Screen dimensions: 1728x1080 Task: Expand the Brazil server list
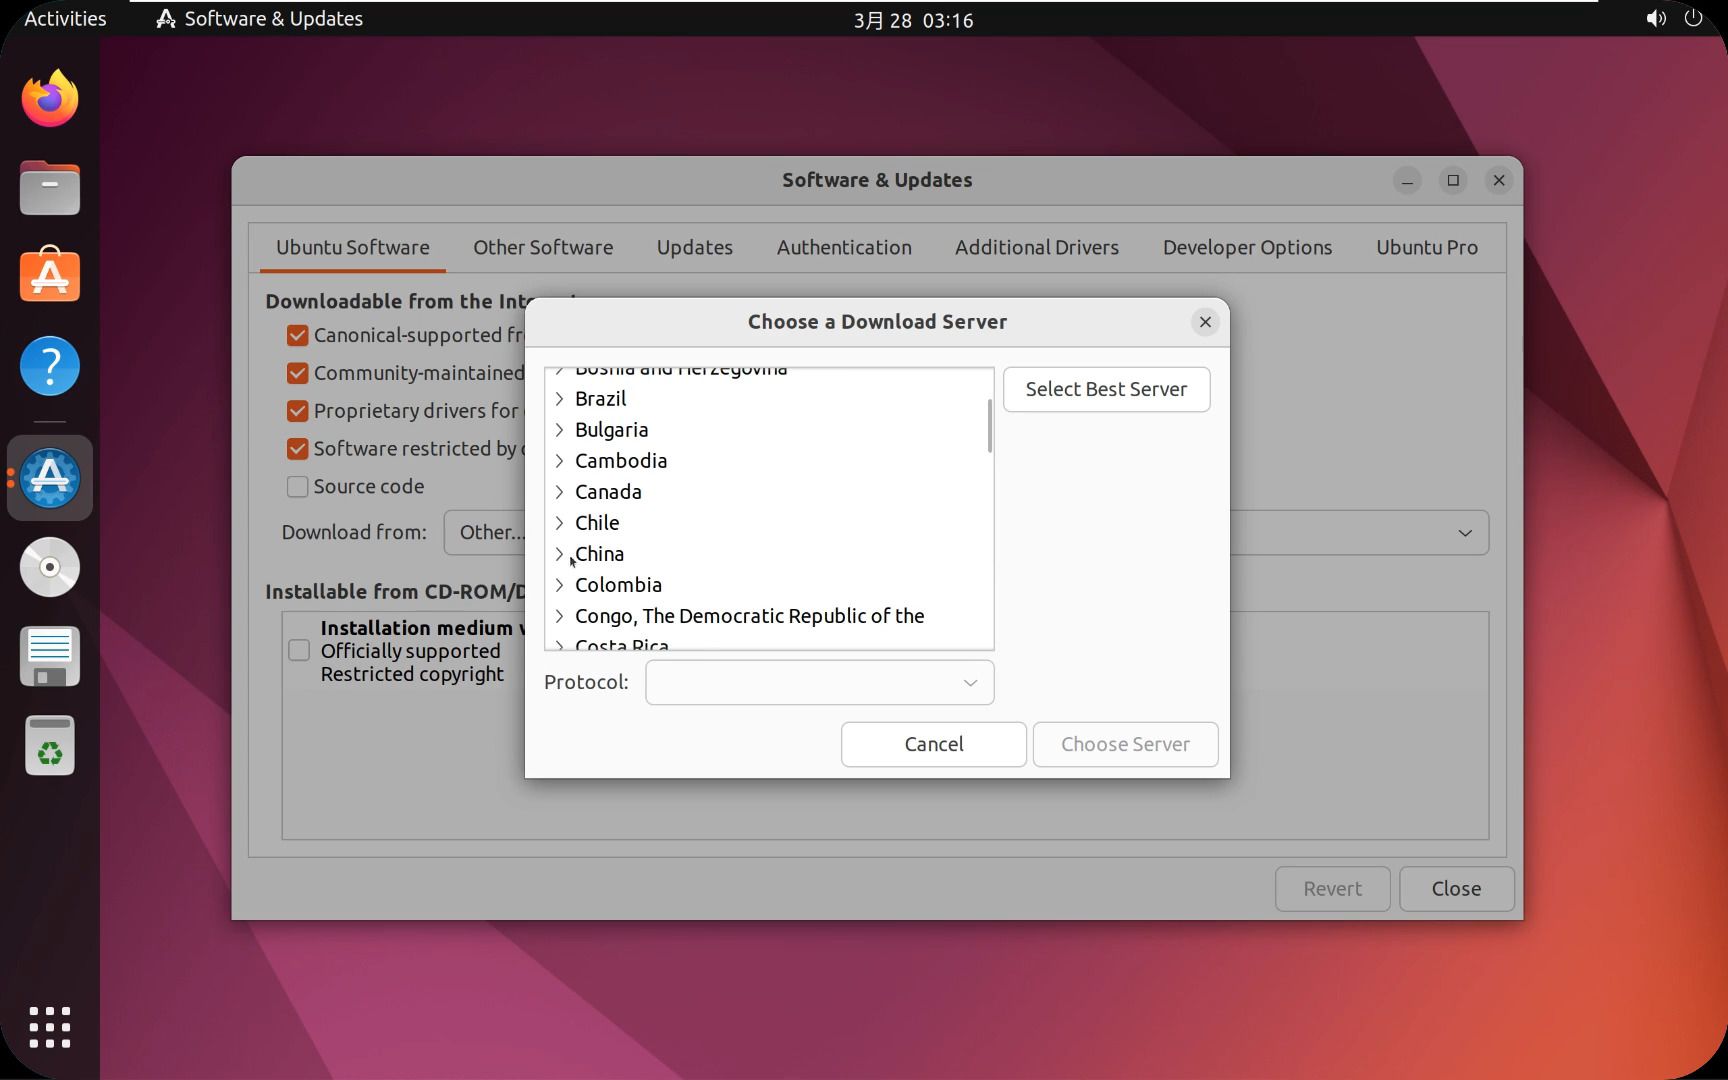click(x=560, y=399)
